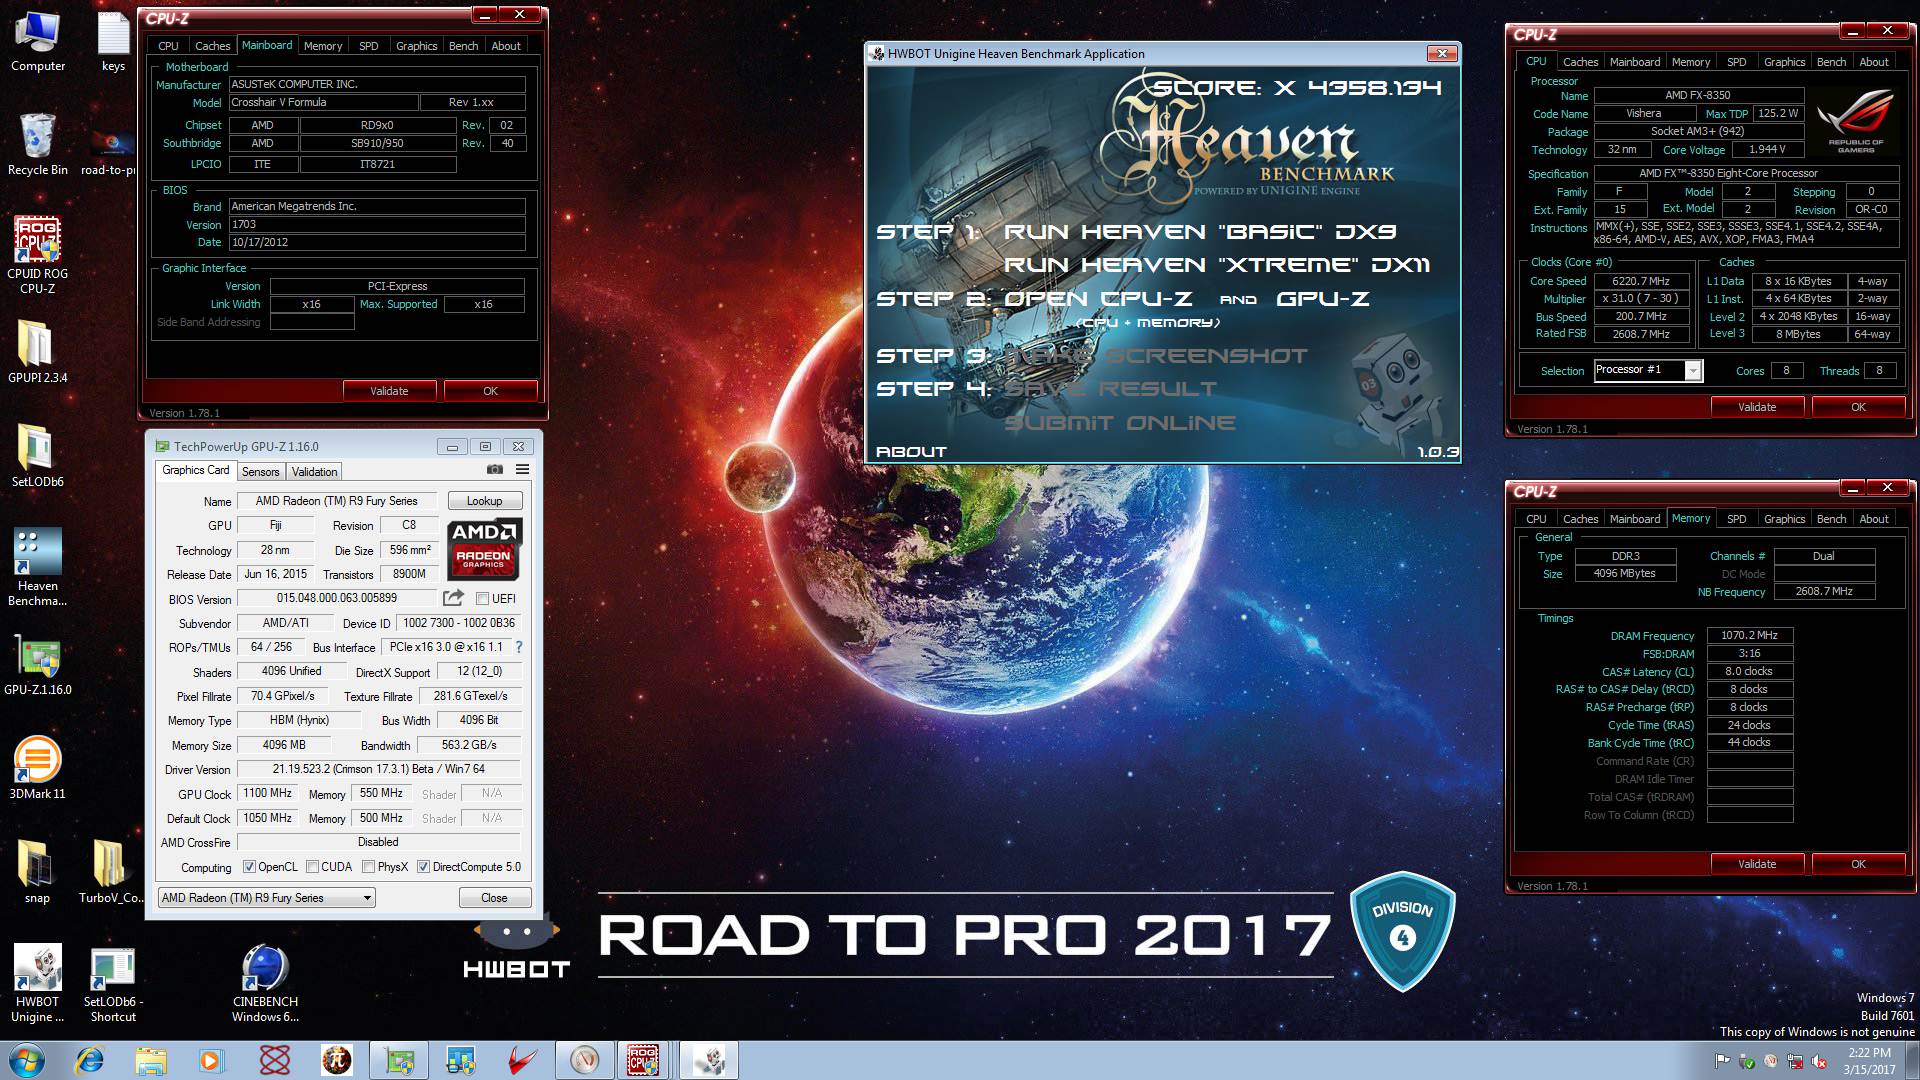Switch to the Validation tab in GPU-Z
The width and height of the screenshot is (1920, 1080).
[314, 471]
